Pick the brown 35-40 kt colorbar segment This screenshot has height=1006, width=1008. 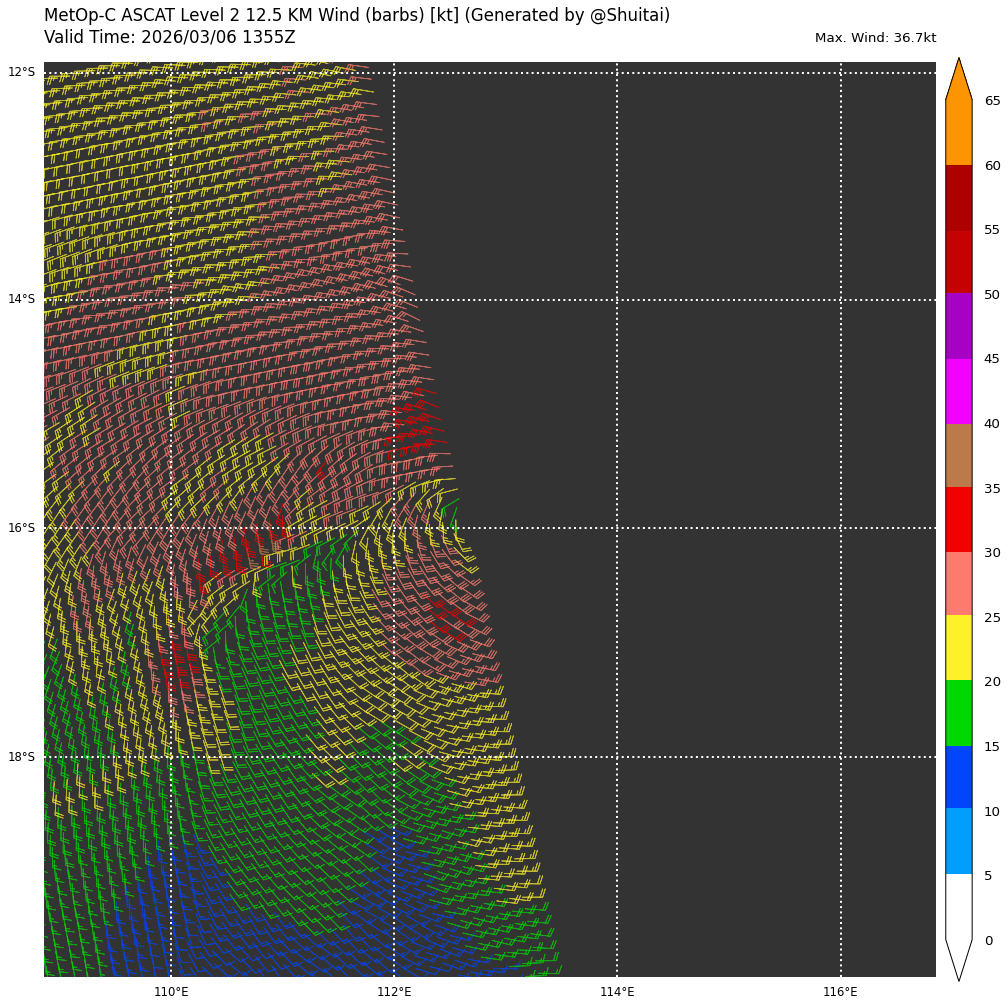(x=958, y=455)
